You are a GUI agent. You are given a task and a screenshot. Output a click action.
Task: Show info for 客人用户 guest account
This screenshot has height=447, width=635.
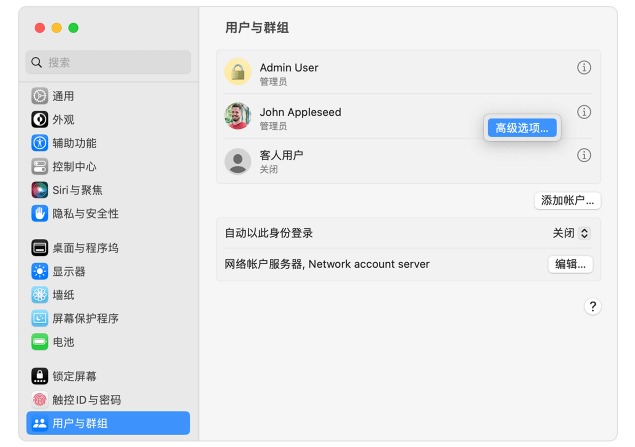click(x=585, y=155)
